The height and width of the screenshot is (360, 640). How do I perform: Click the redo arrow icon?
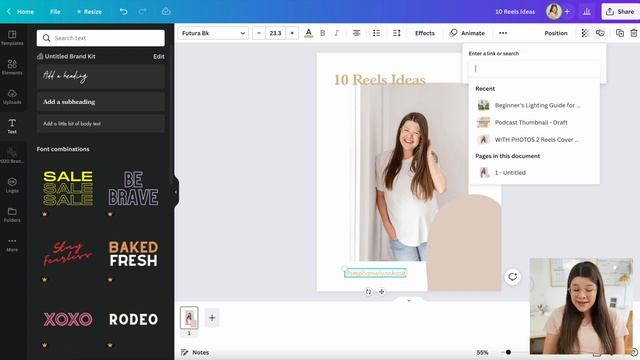[142, 11]
